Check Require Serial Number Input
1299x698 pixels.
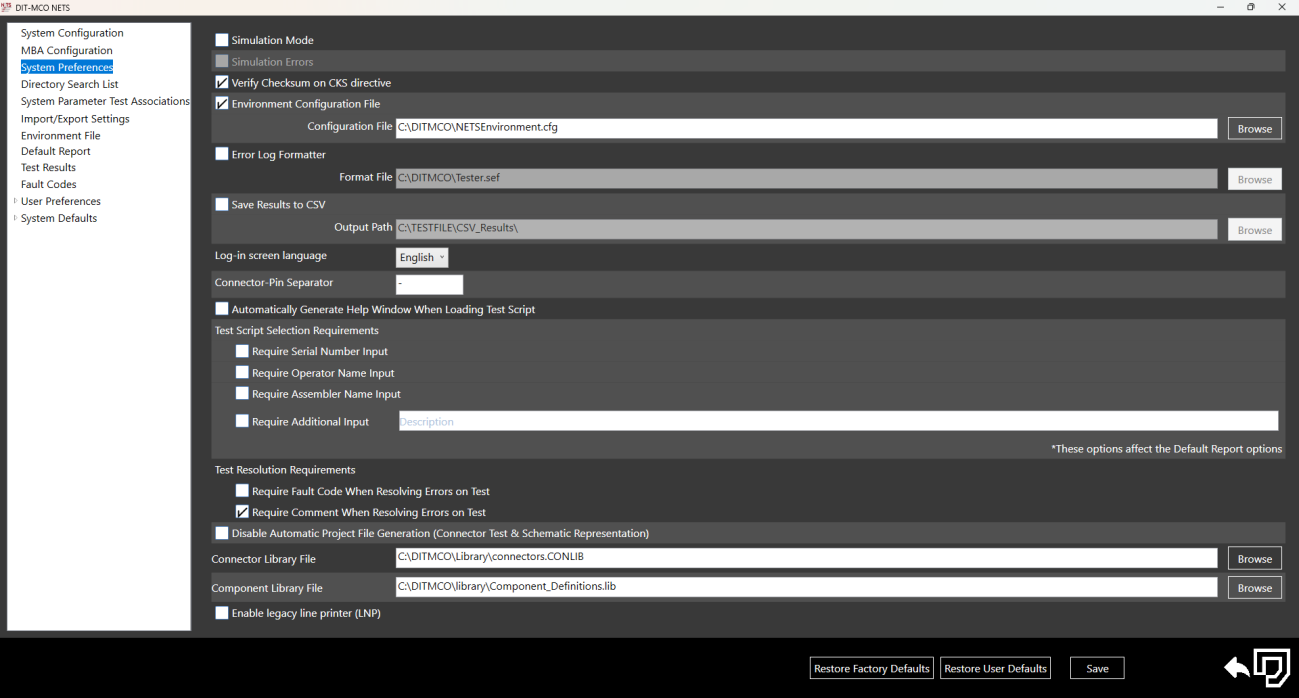tap(242, 351)
